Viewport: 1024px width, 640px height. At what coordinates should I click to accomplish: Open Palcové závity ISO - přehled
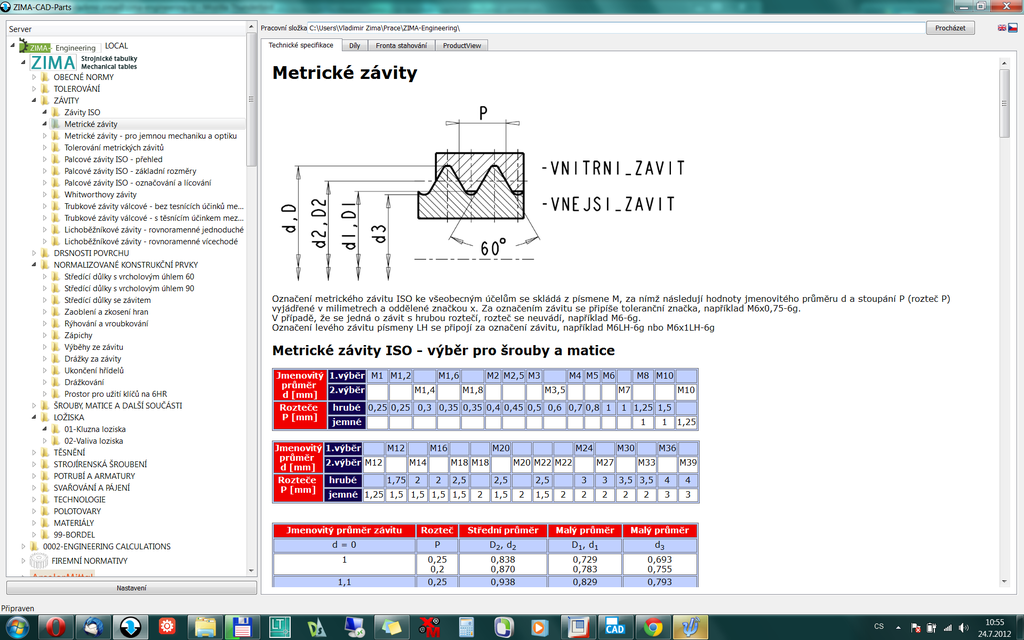tap(113, 159)
